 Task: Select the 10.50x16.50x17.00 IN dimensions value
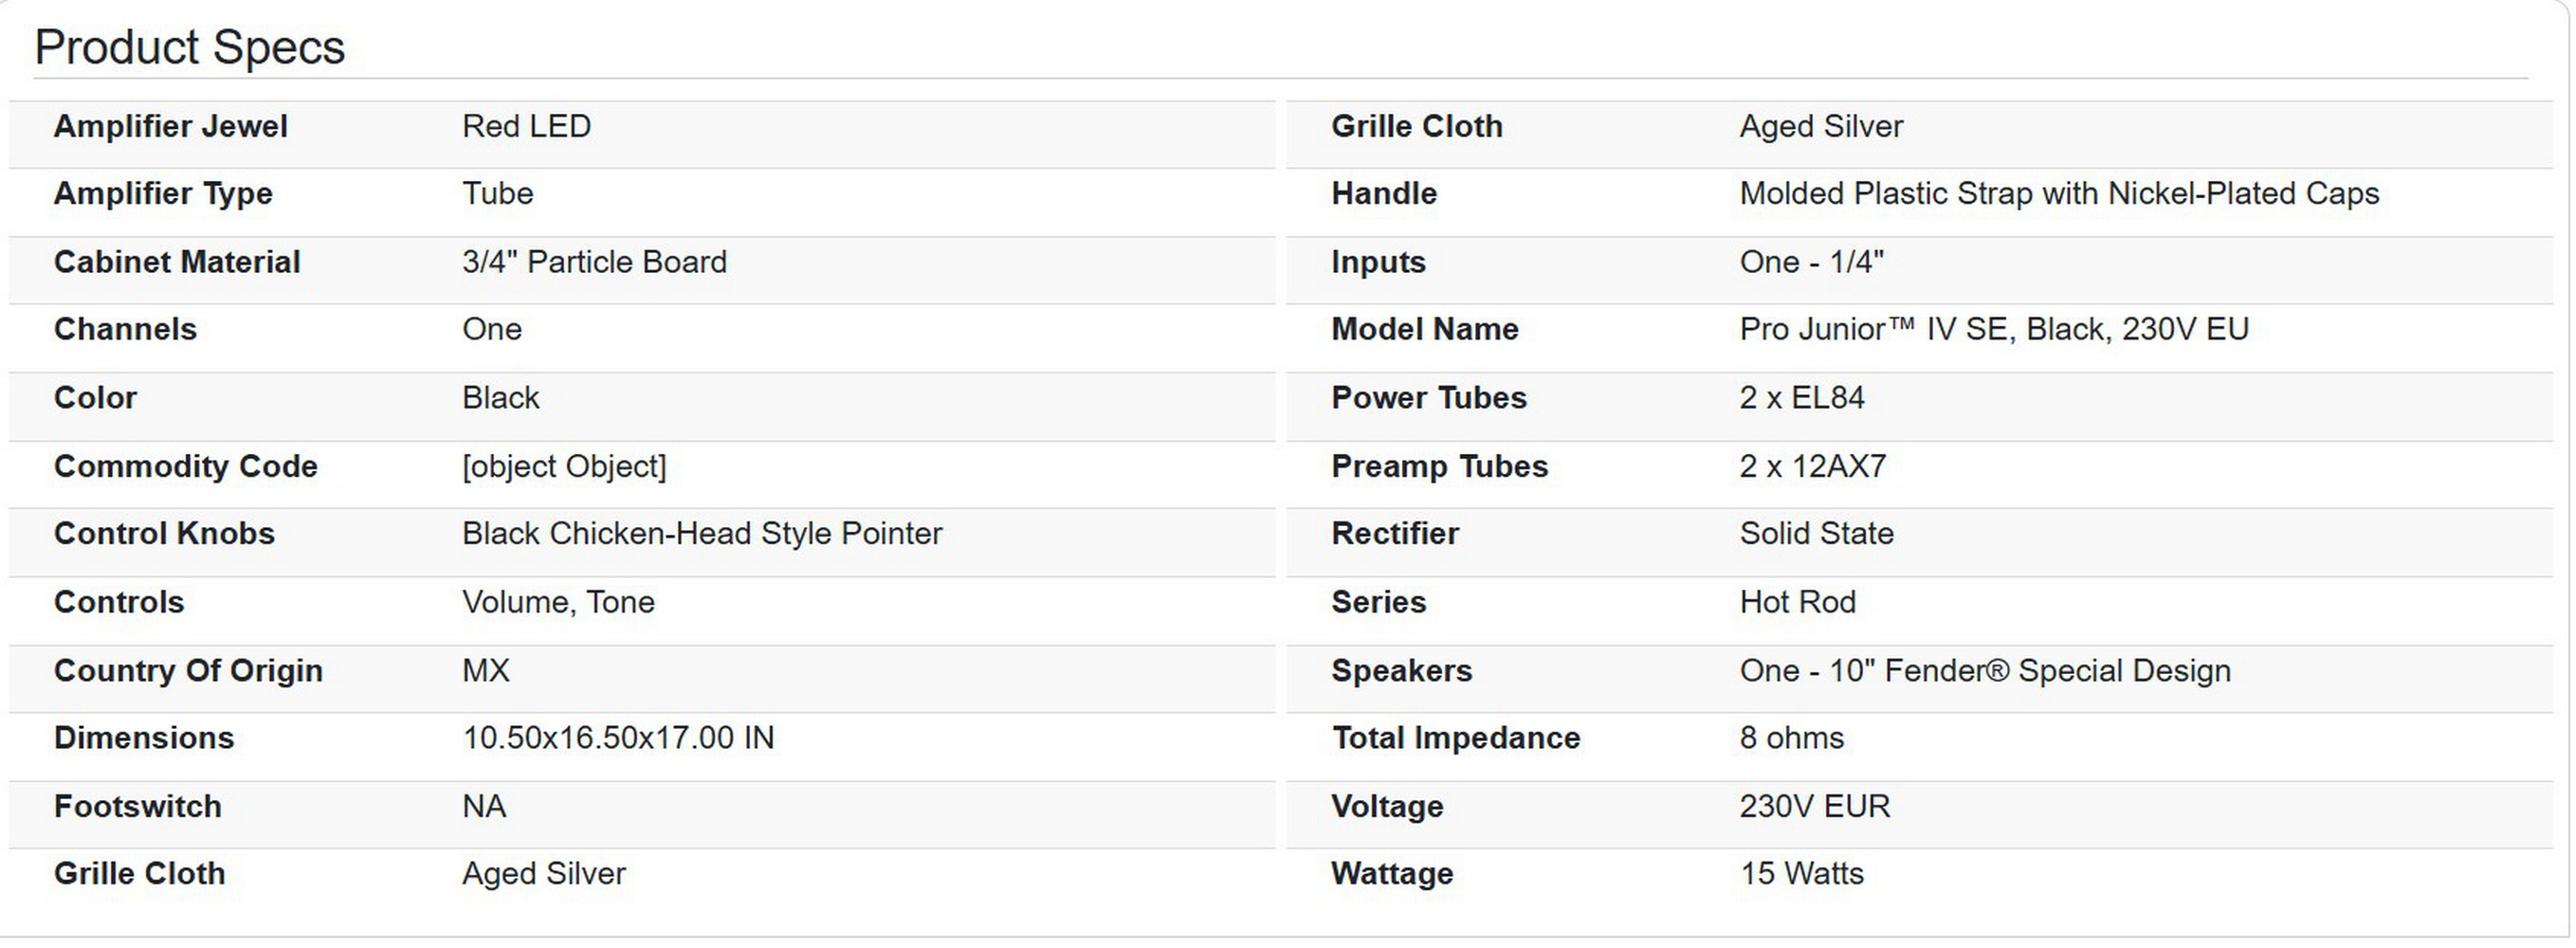tap(618, 738)
